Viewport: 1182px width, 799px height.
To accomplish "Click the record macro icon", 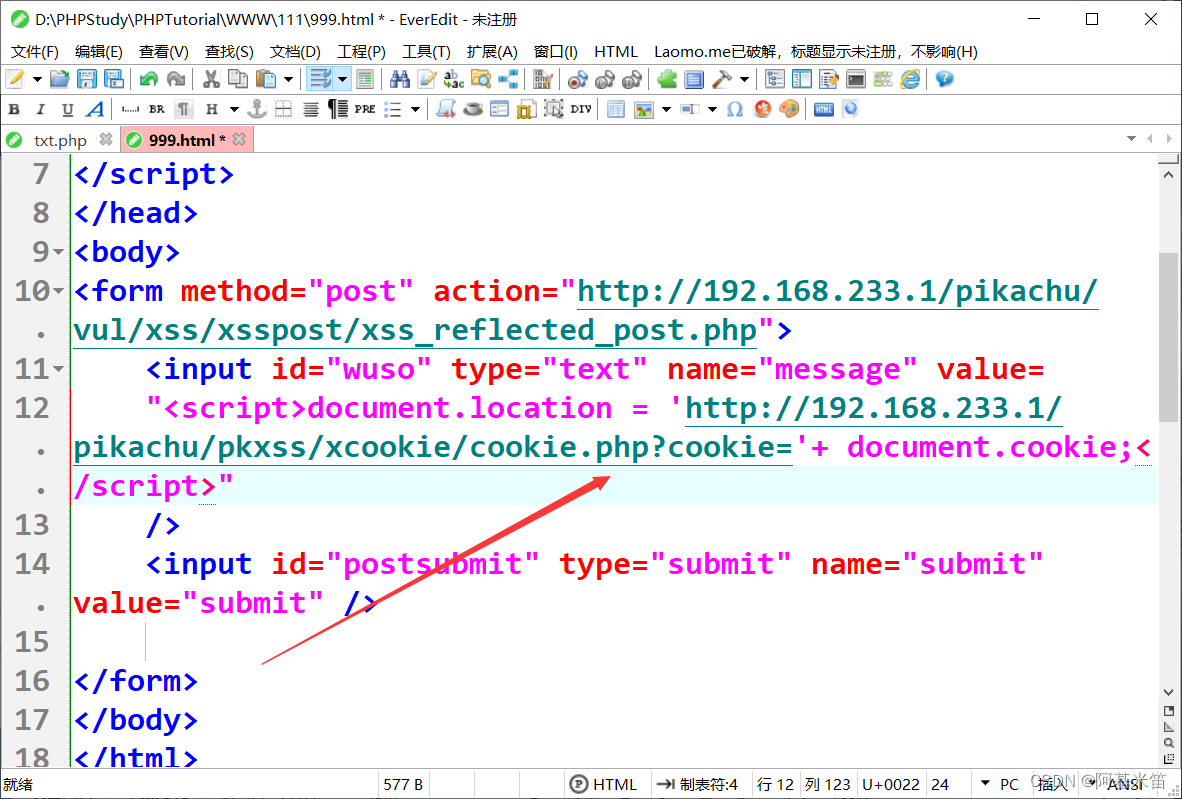I will pos(577,79).
